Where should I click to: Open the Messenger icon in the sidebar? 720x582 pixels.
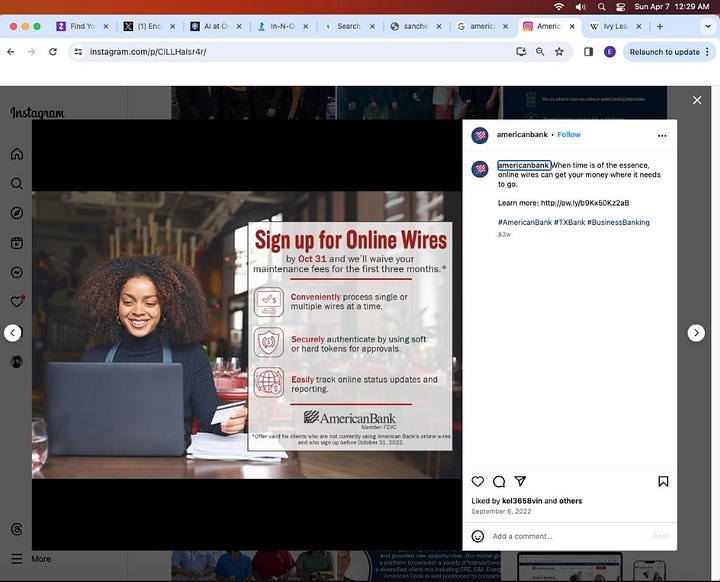point(17,272)
